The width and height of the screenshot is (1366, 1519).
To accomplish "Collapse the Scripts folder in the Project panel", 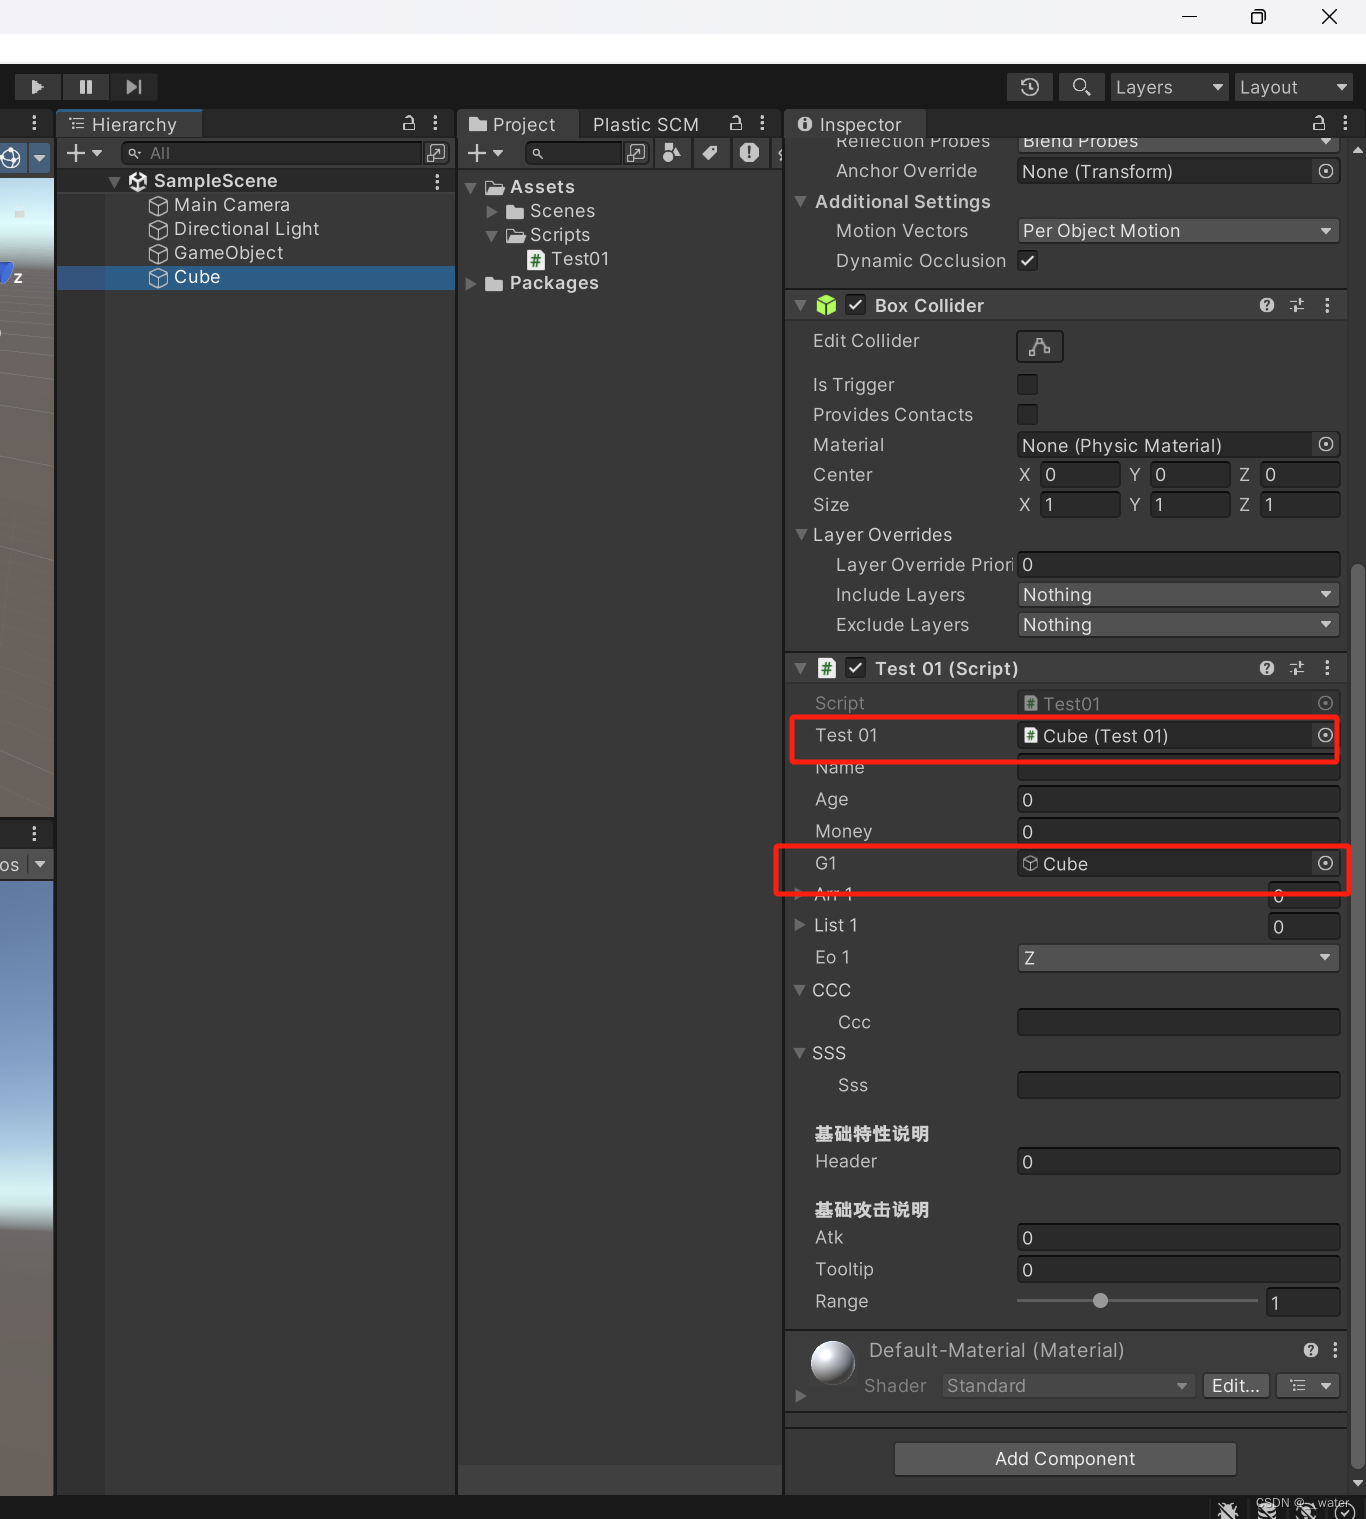I will (491, 235).
